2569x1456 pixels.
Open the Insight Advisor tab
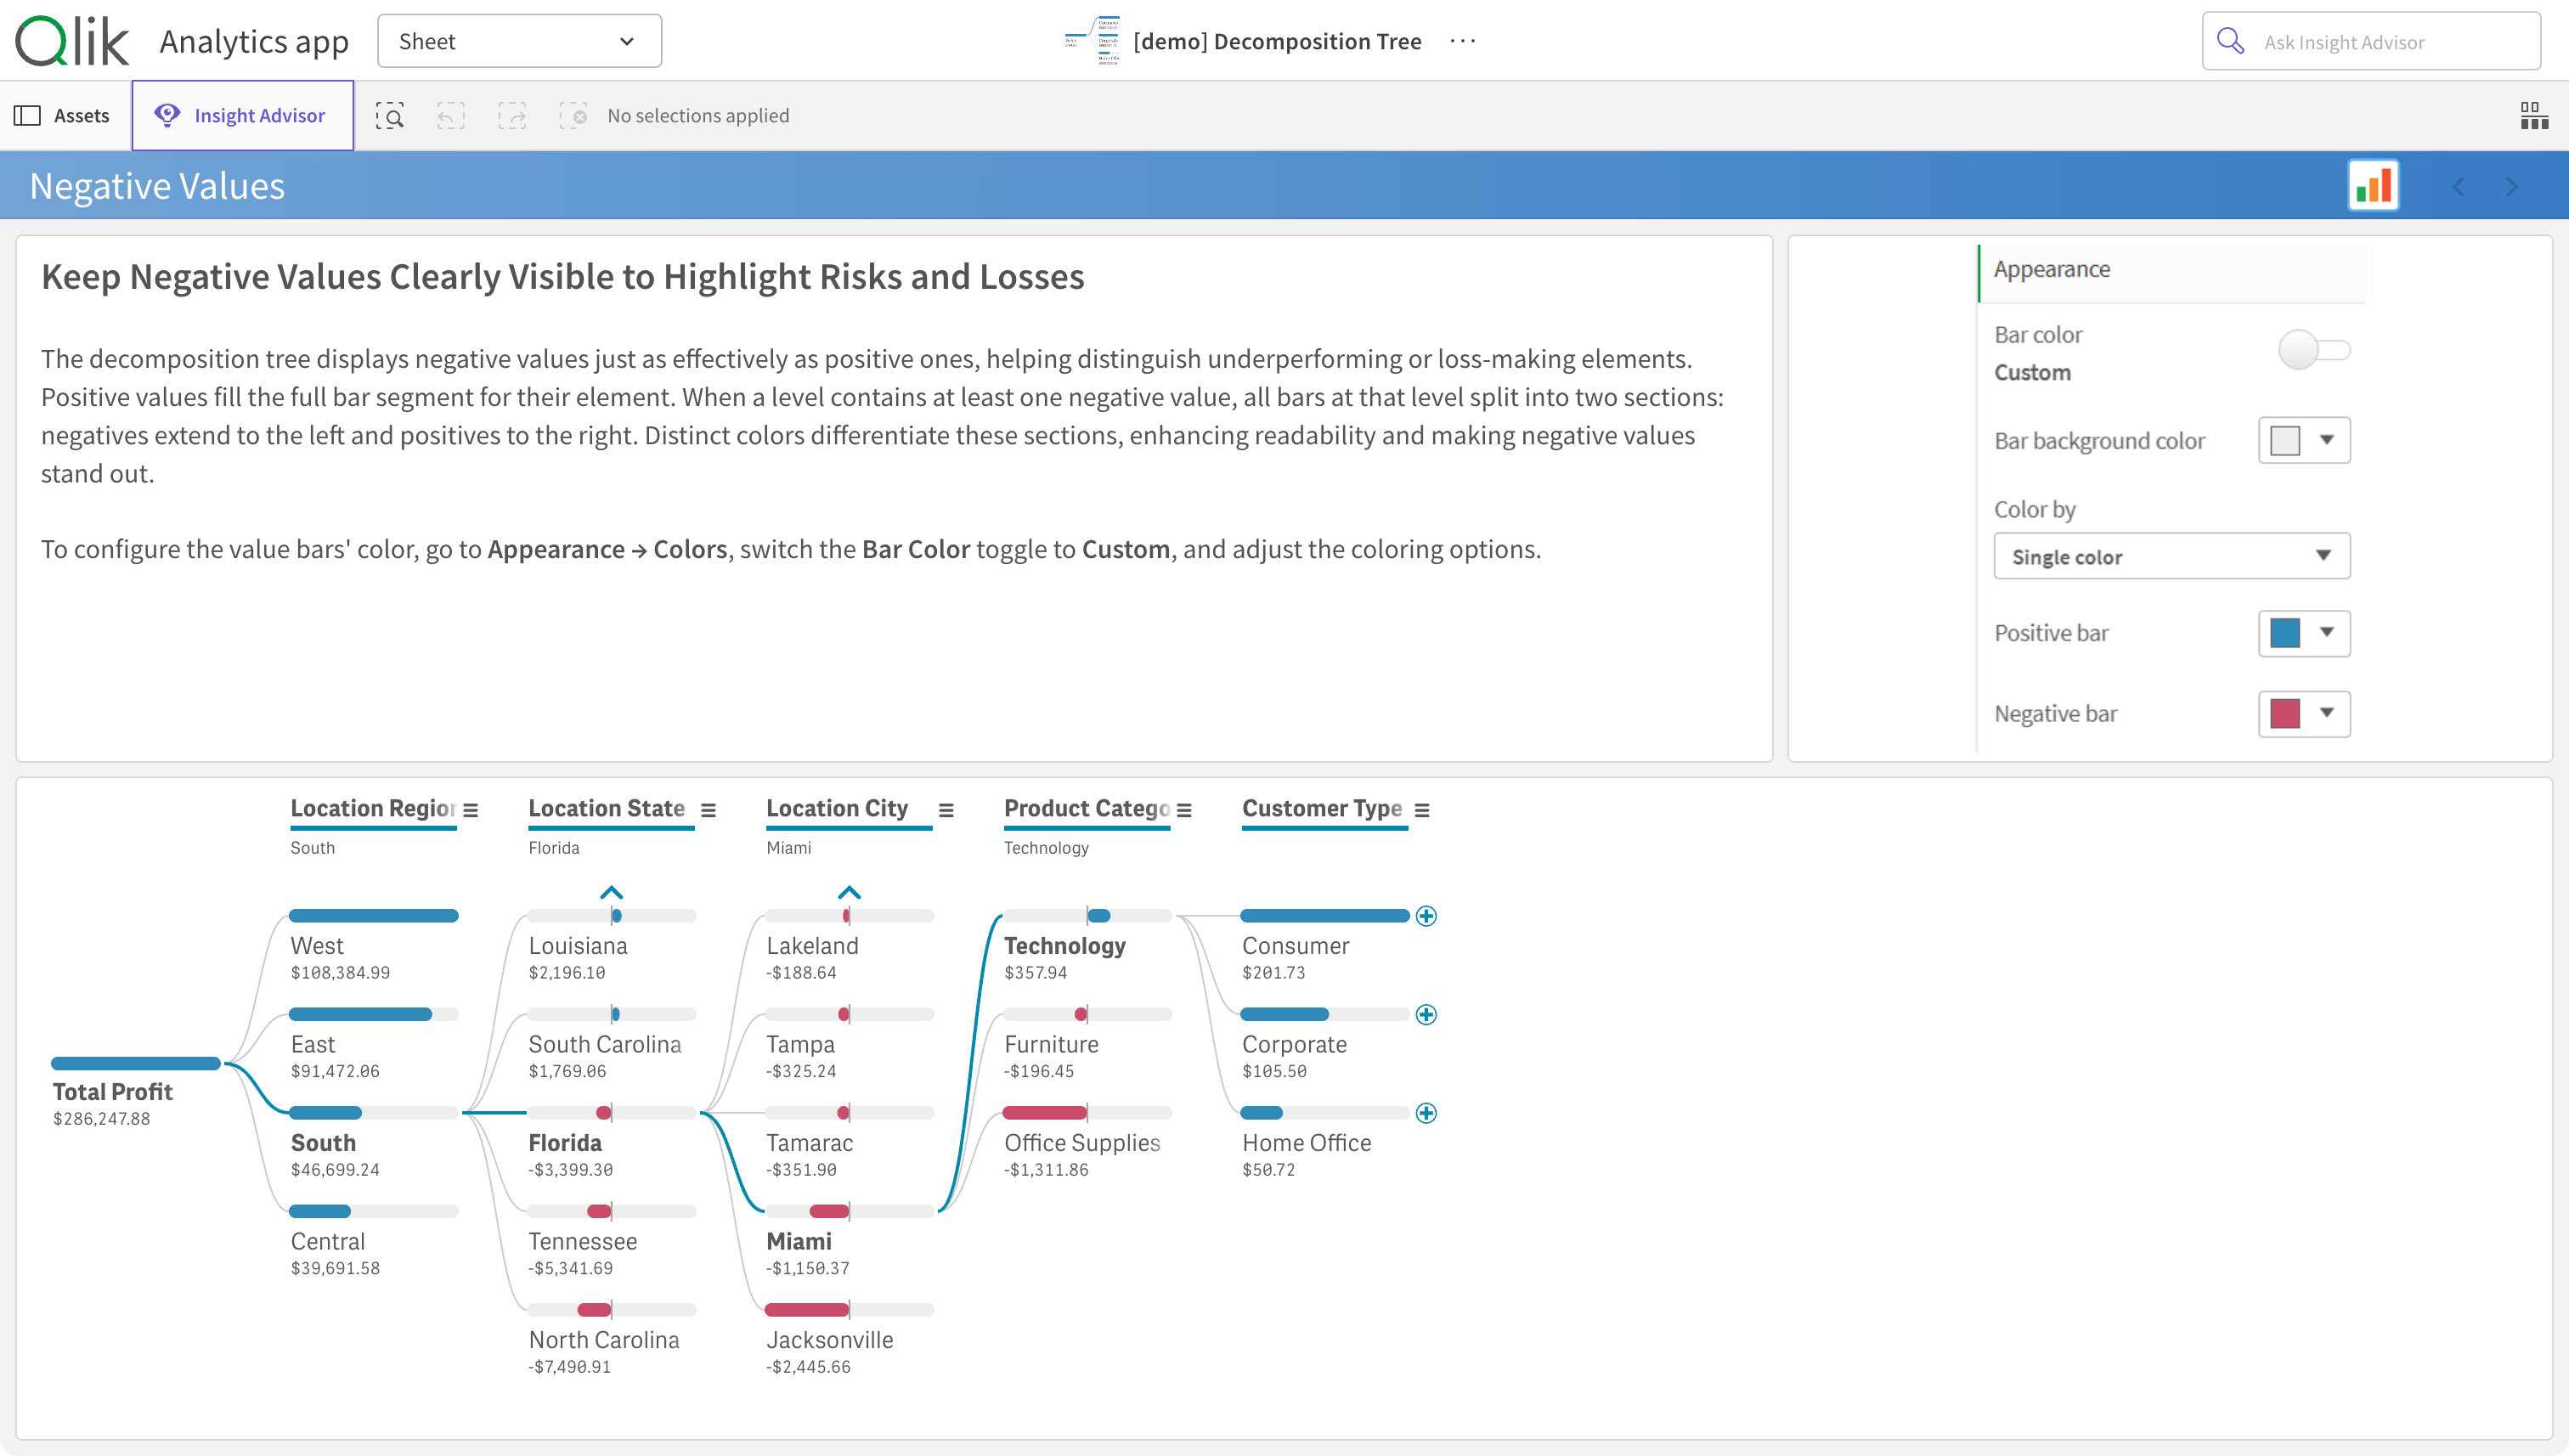pyautogui.click(x=242, y=116)
